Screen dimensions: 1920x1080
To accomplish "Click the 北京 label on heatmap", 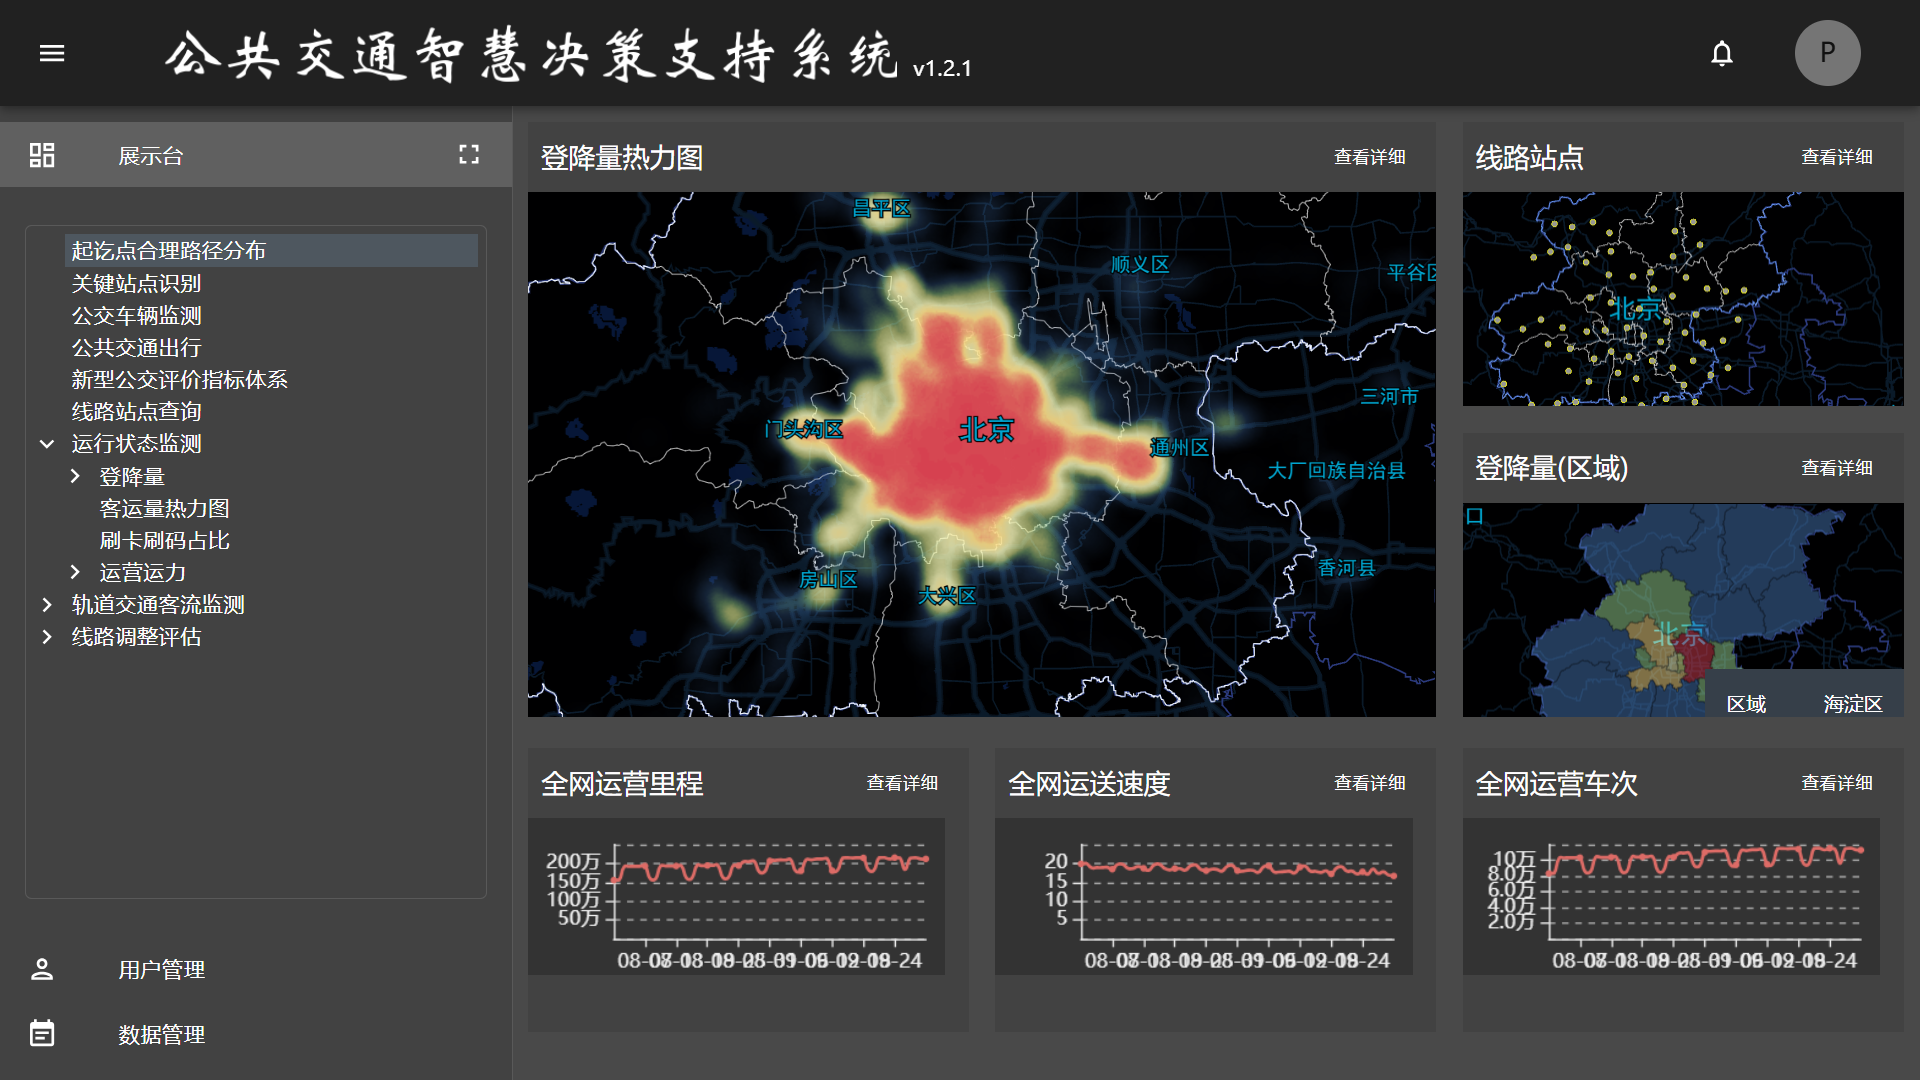I will click(986, 430).
